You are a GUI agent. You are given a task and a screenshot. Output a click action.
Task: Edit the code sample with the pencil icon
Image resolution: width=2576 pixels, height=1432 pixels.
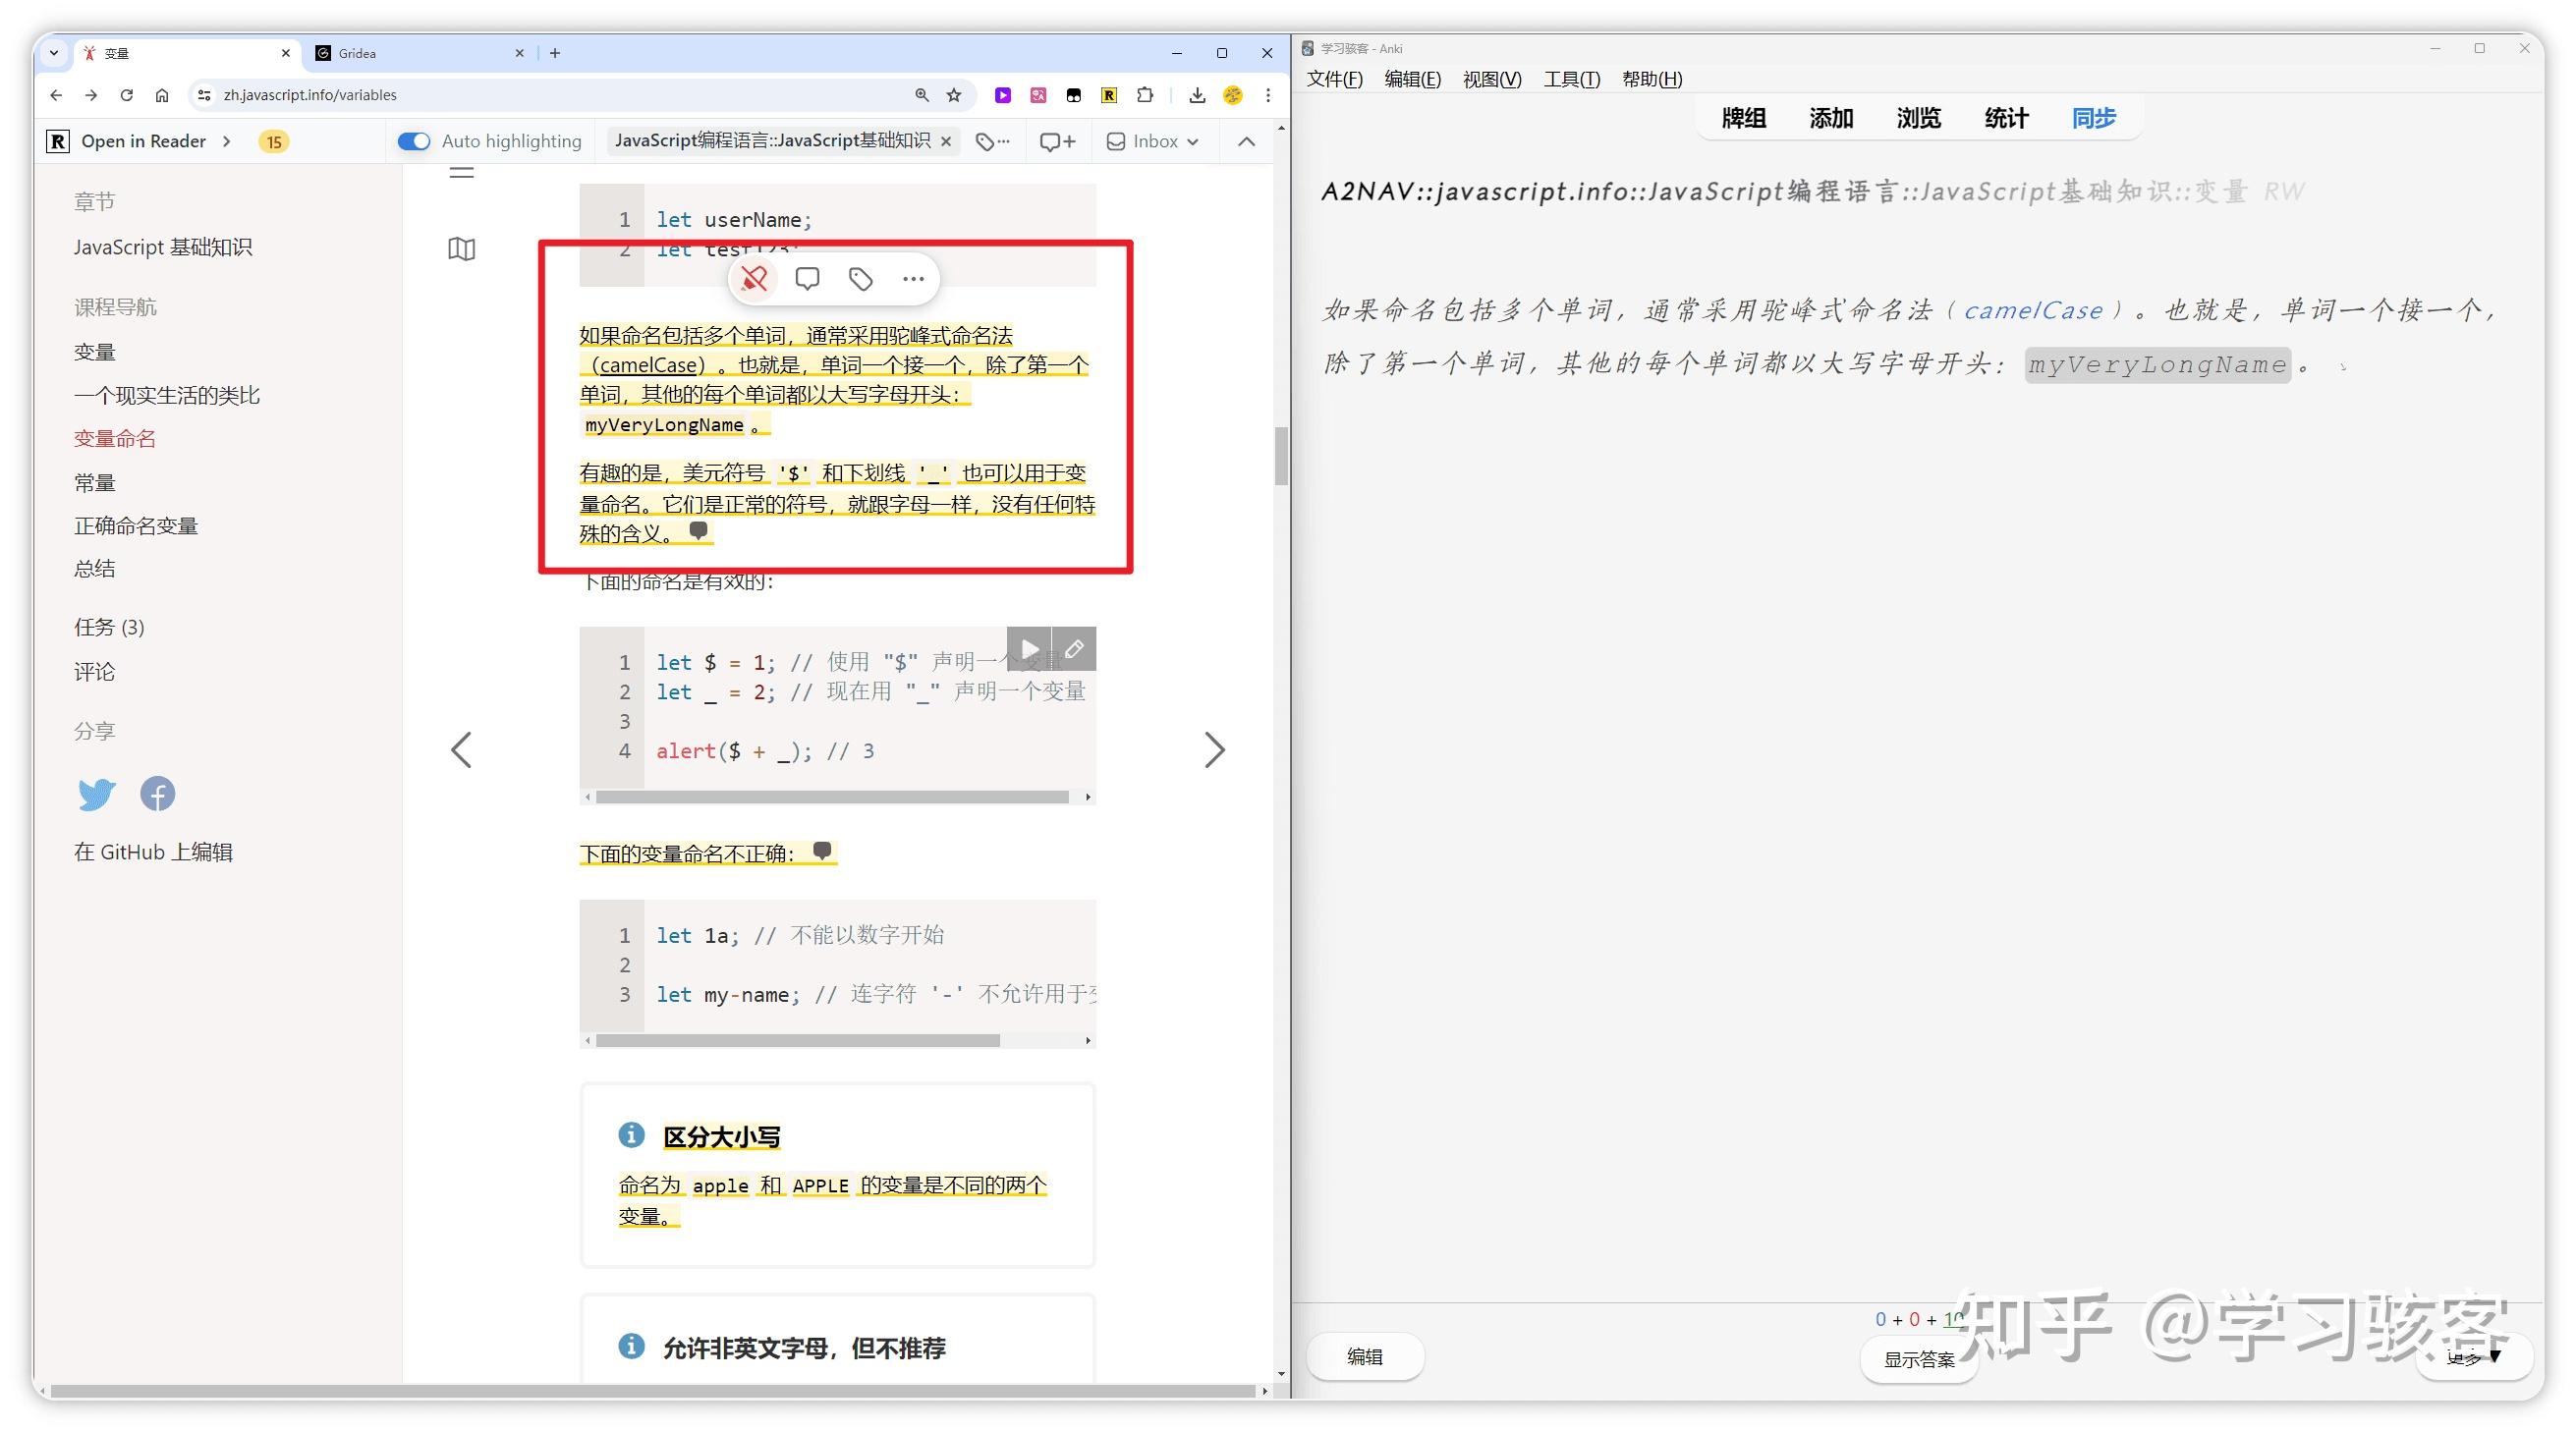(x=1074, y=648)
